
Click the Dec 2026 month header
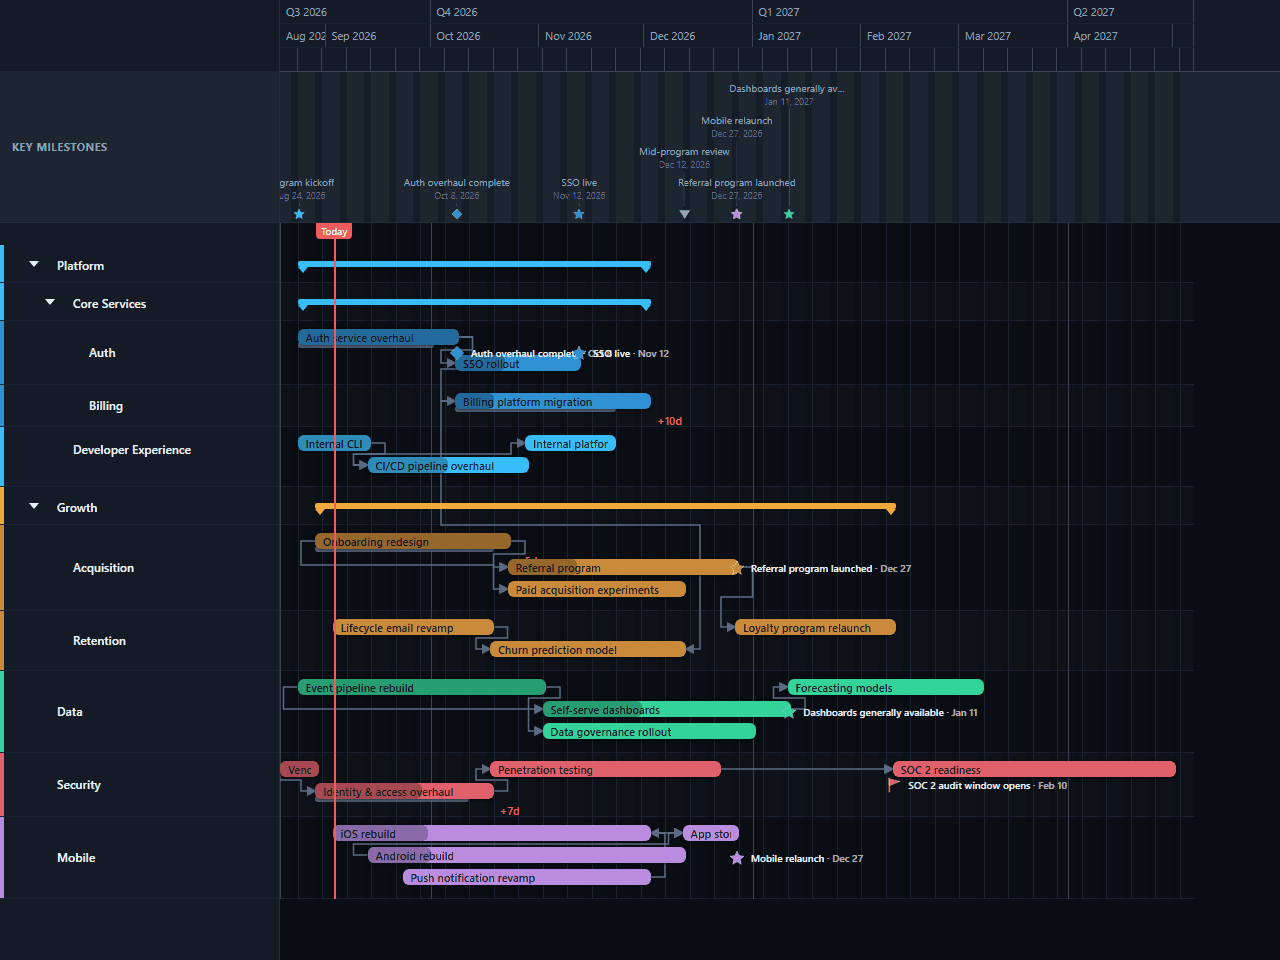tap(672, 36)
